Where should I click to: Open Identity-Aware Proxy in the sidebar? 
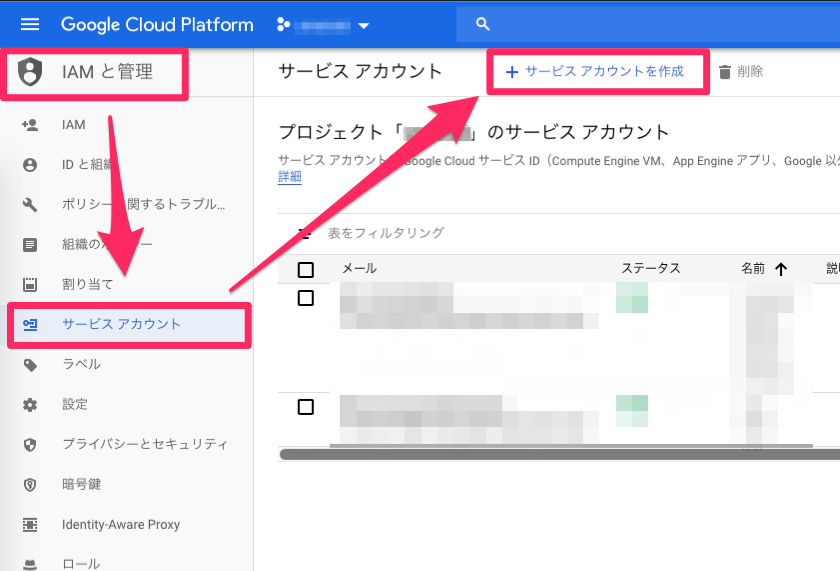point(121,524)
